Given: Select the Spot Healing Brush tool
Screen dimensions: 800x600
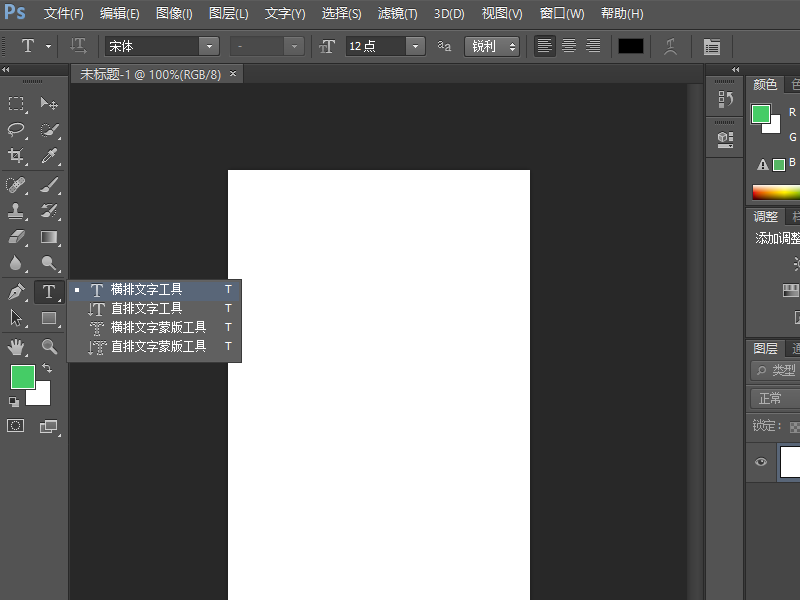Looking at the screenshot, I should (x=16, y=185).
